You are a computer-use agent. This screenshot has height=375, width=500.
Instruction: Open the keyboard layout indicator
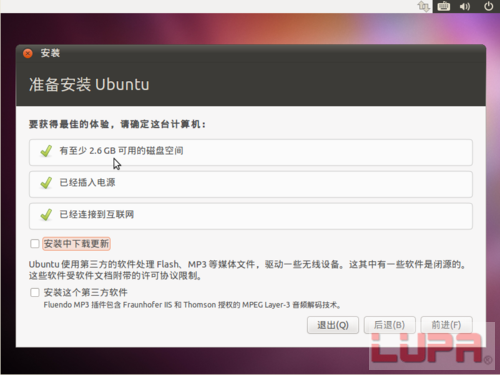[x=444, y=6]
